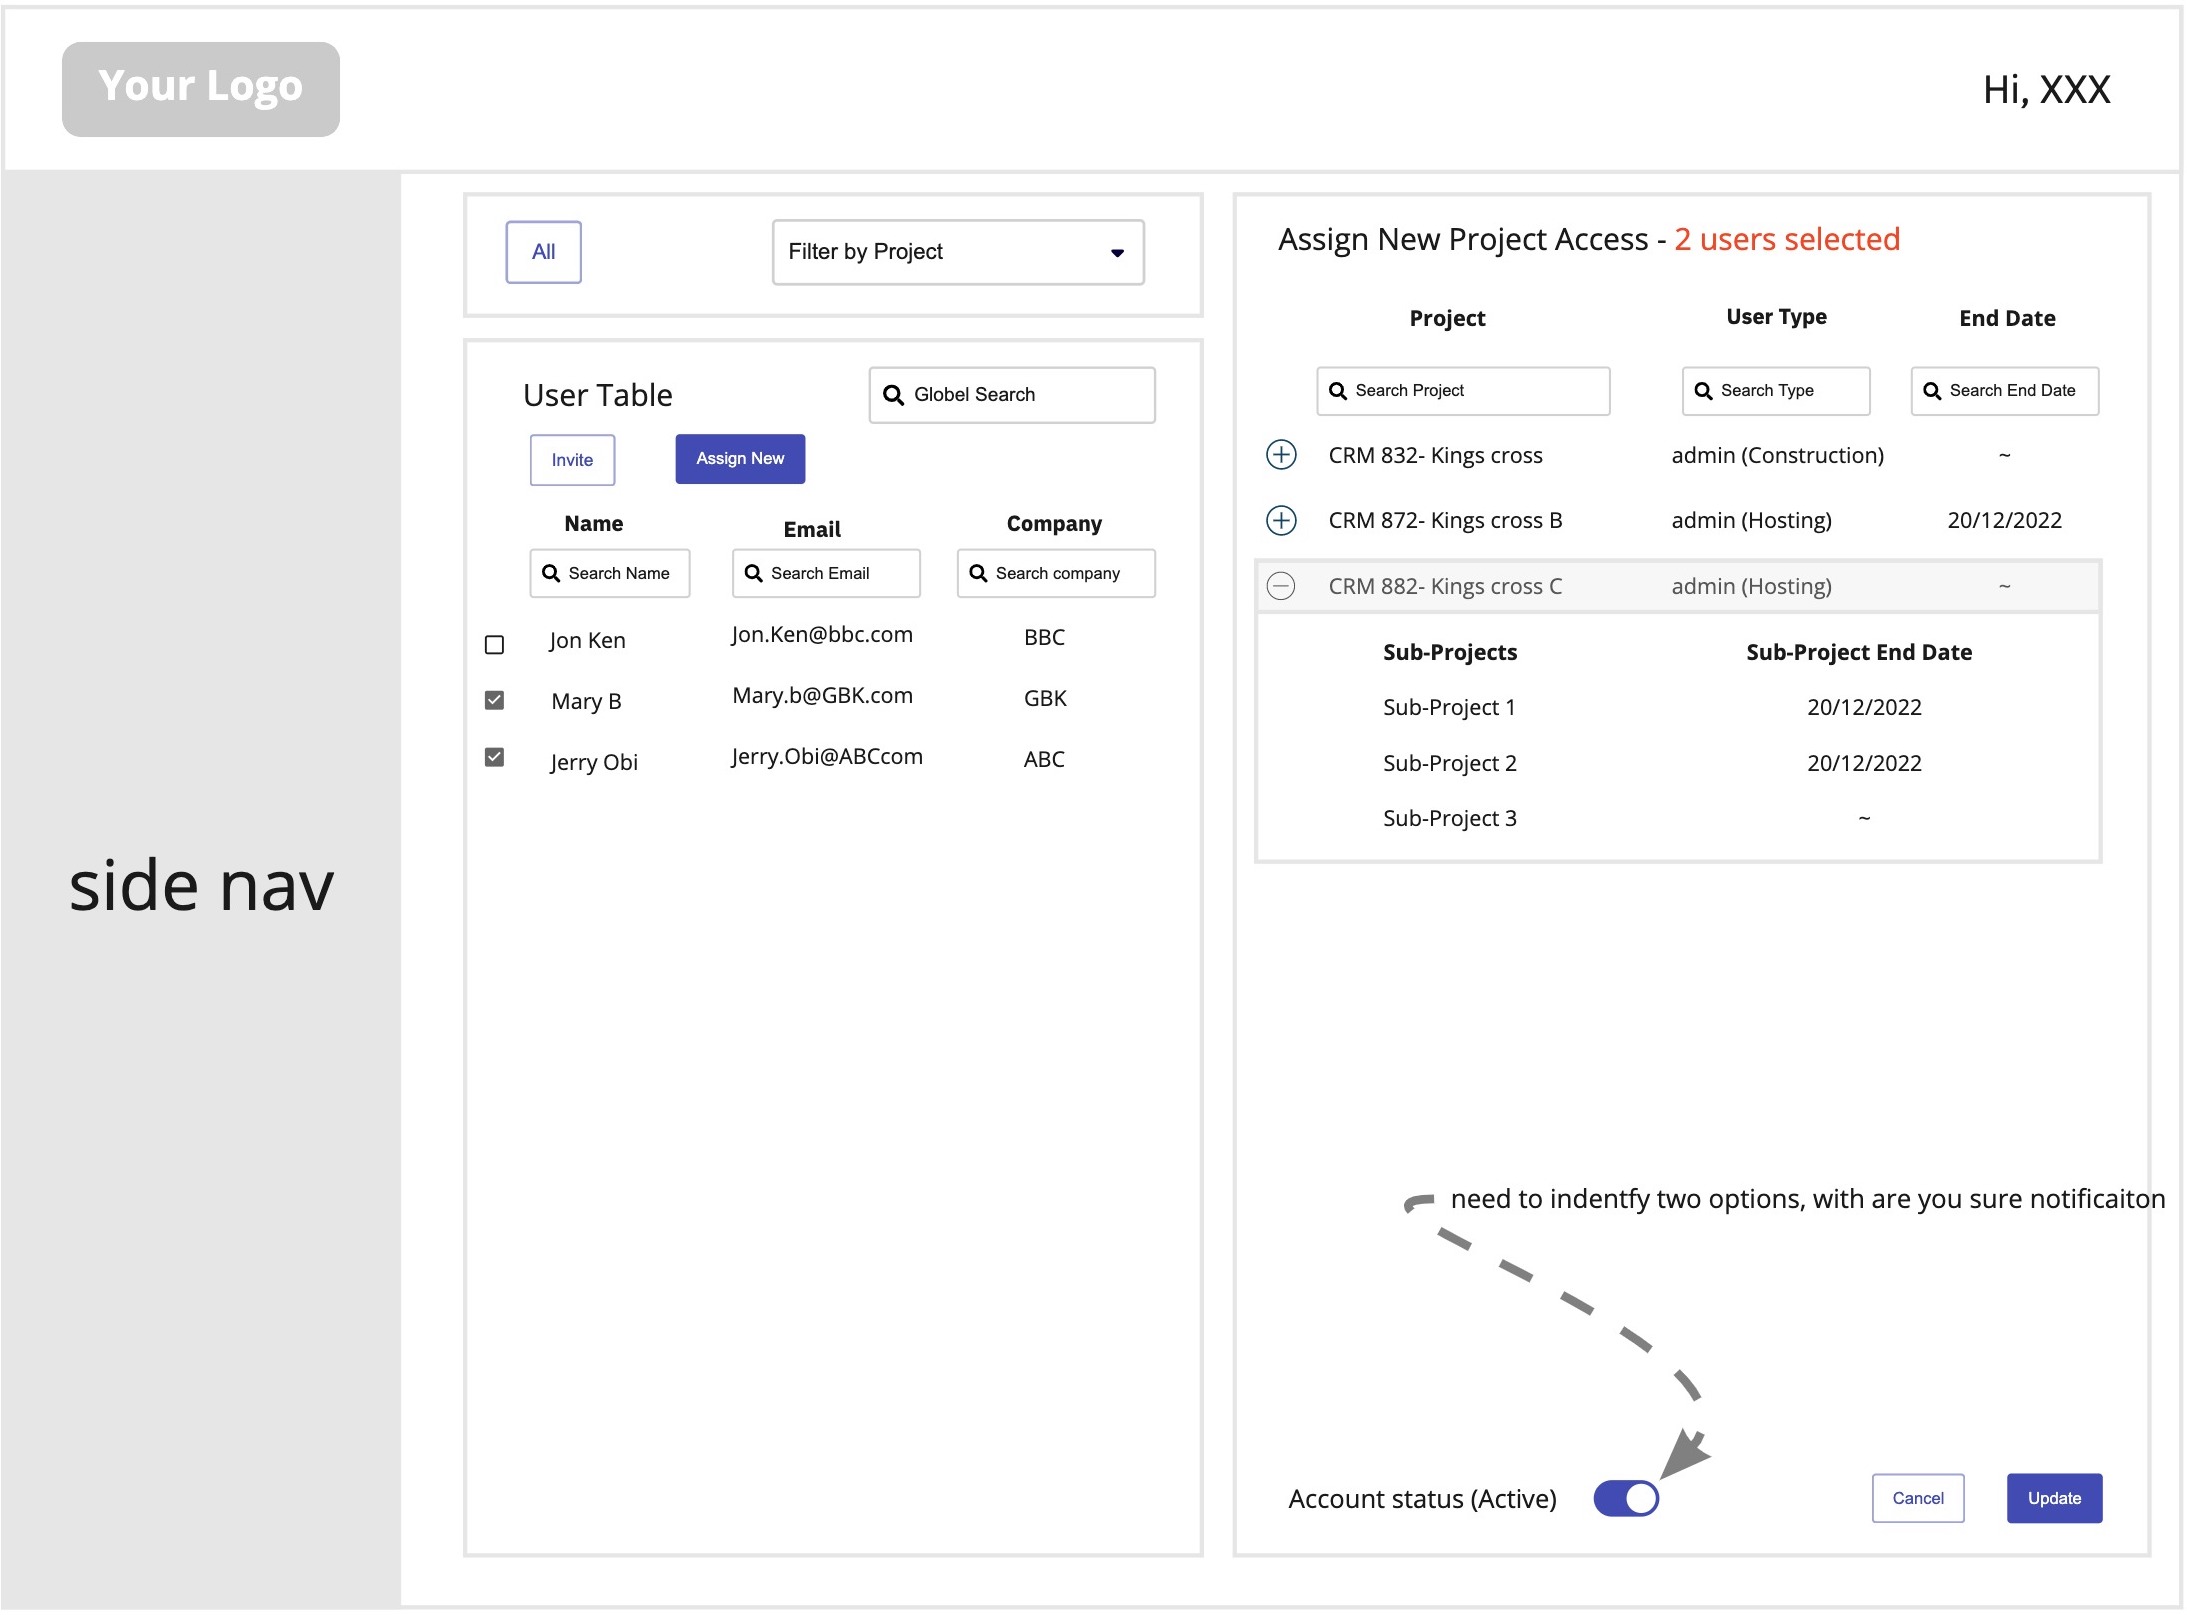Collapse CRM 882- Kings cross C row

pos(1281,586)
